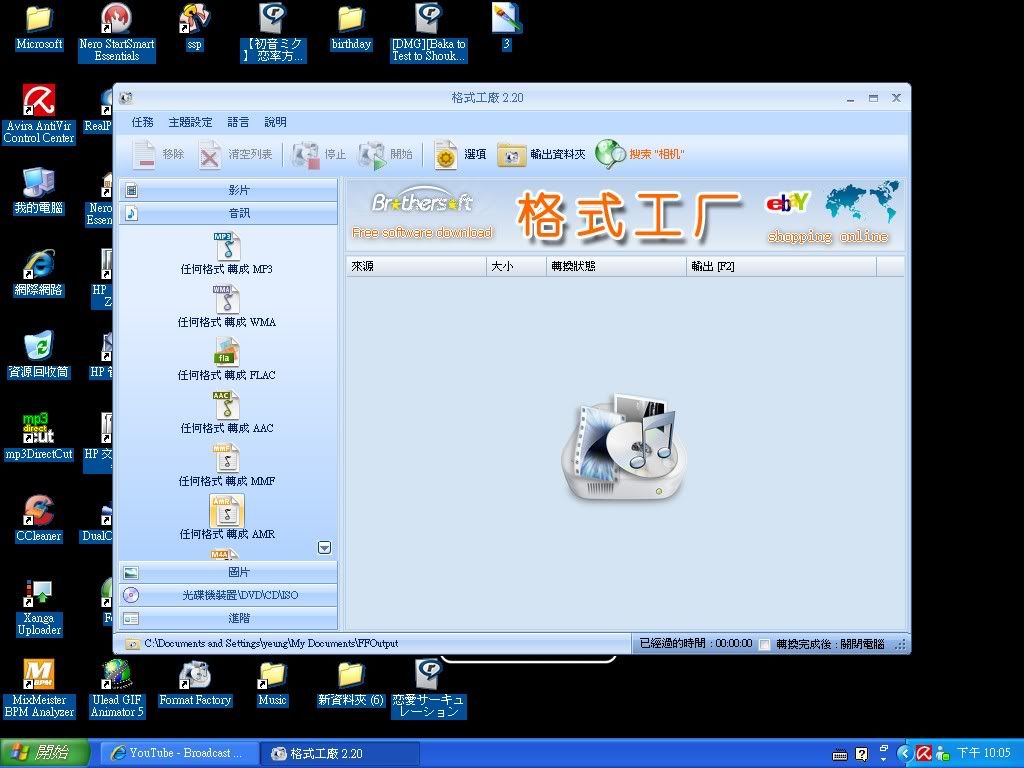Select the 網際網路 Internet Explorer desktop icon

tap(39, 274)
